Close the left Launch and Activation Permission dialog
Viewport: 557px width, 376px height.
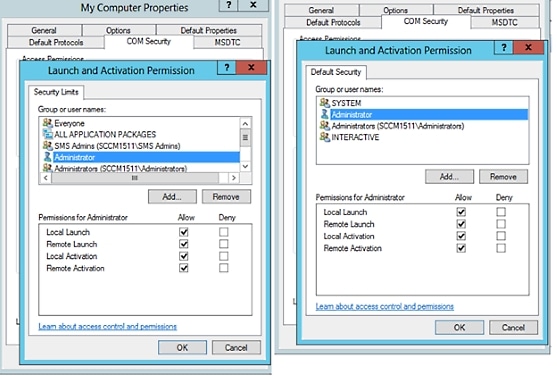coord(251,68)
